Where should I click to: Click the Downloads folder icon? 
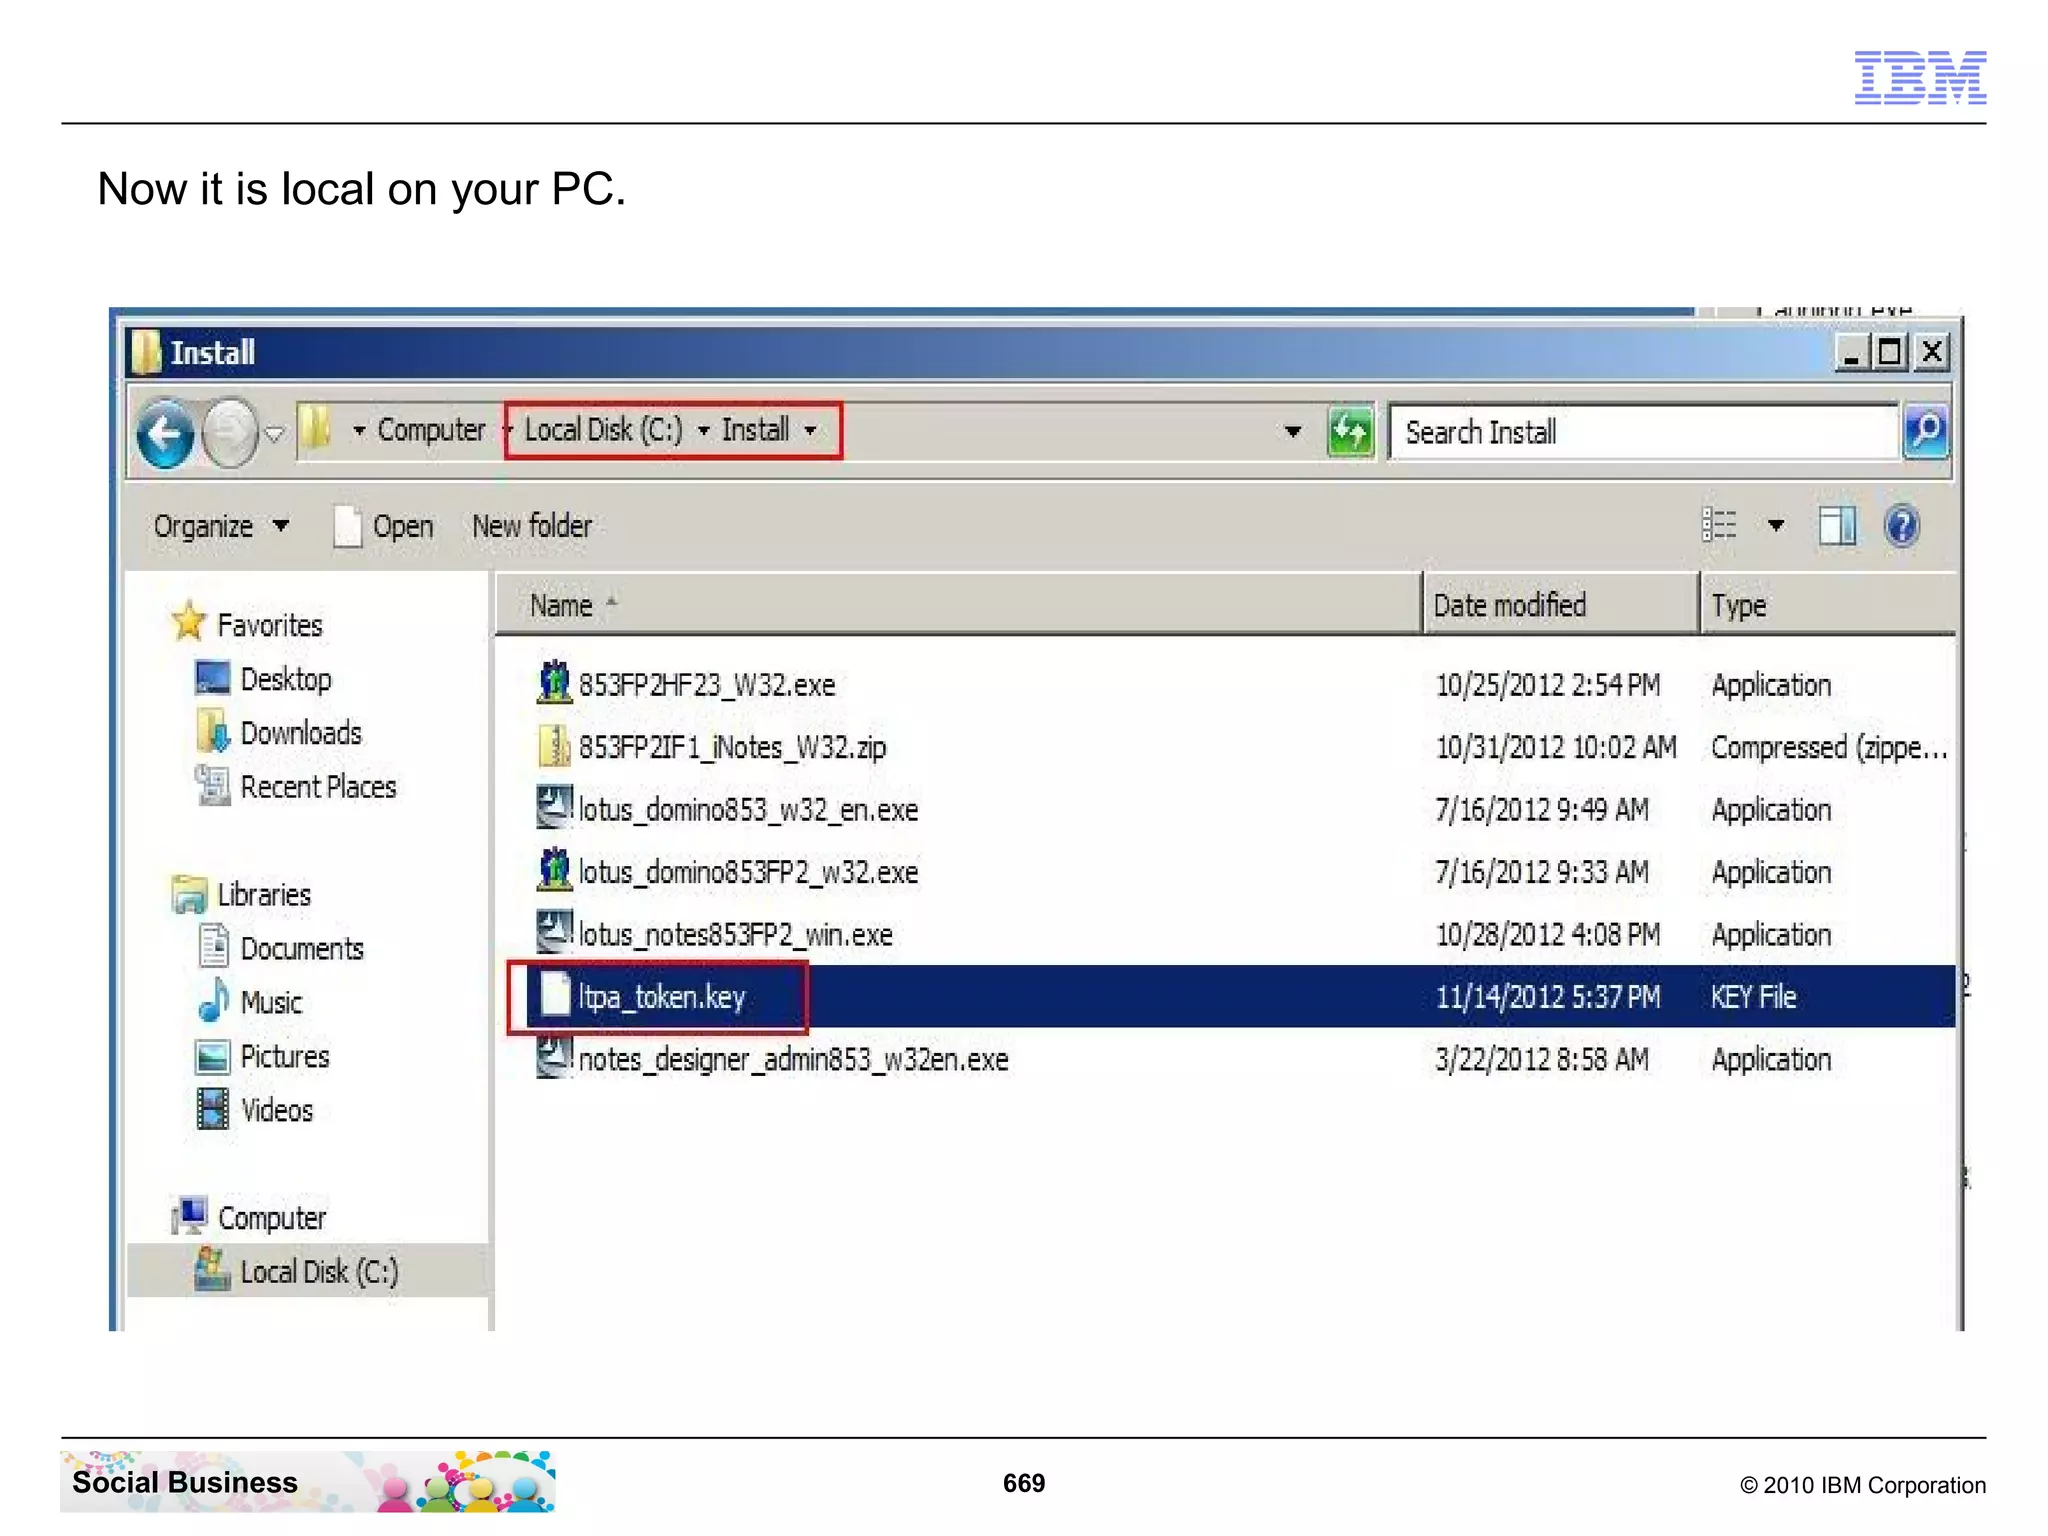(x=213, y=731)
